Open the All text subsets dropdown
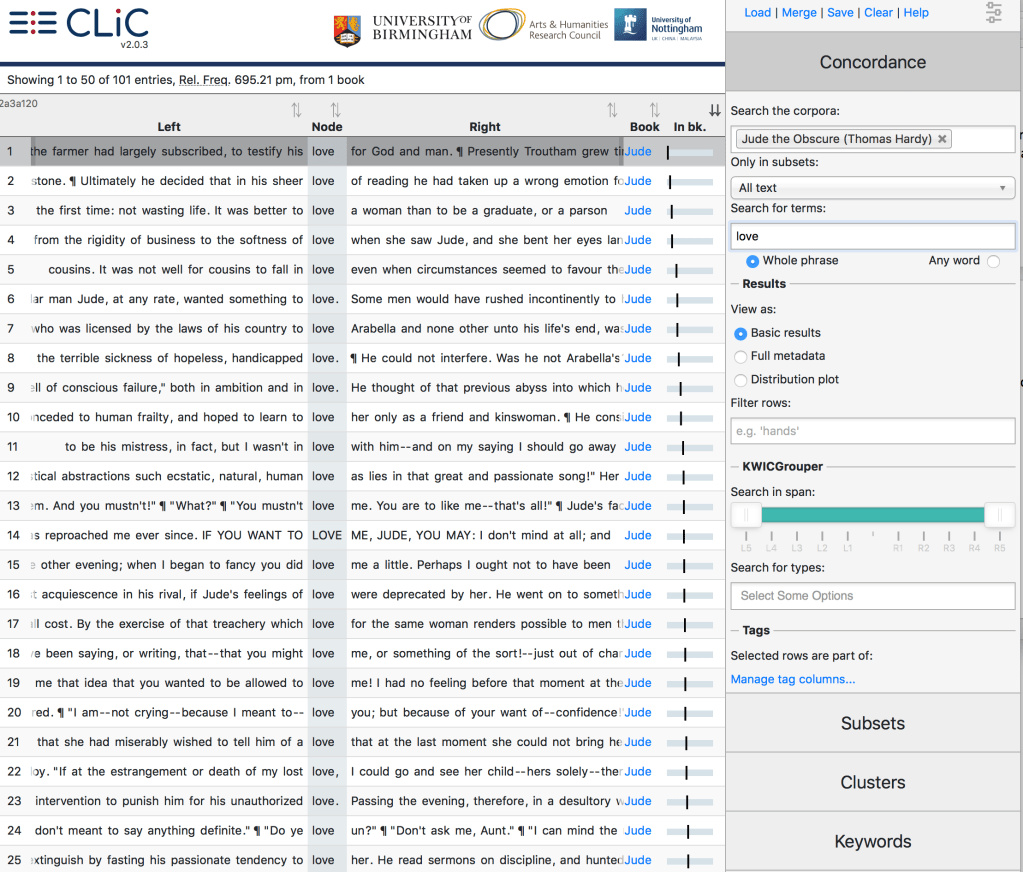 [x=872, y=188]
